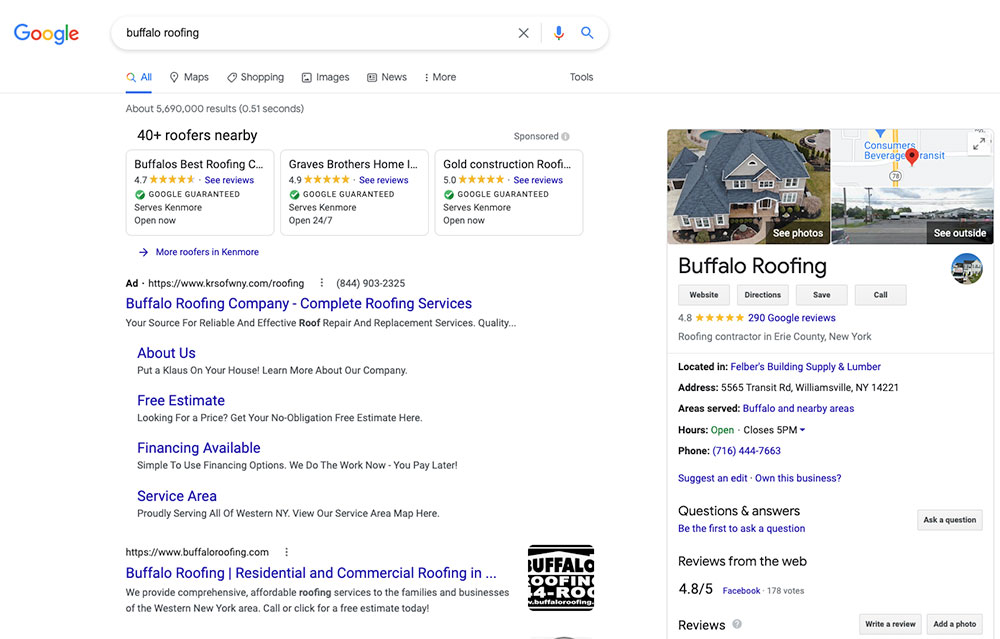
Task: Open the Service Area sitelink
Action: pyautogui.click(x=177, y=496)
